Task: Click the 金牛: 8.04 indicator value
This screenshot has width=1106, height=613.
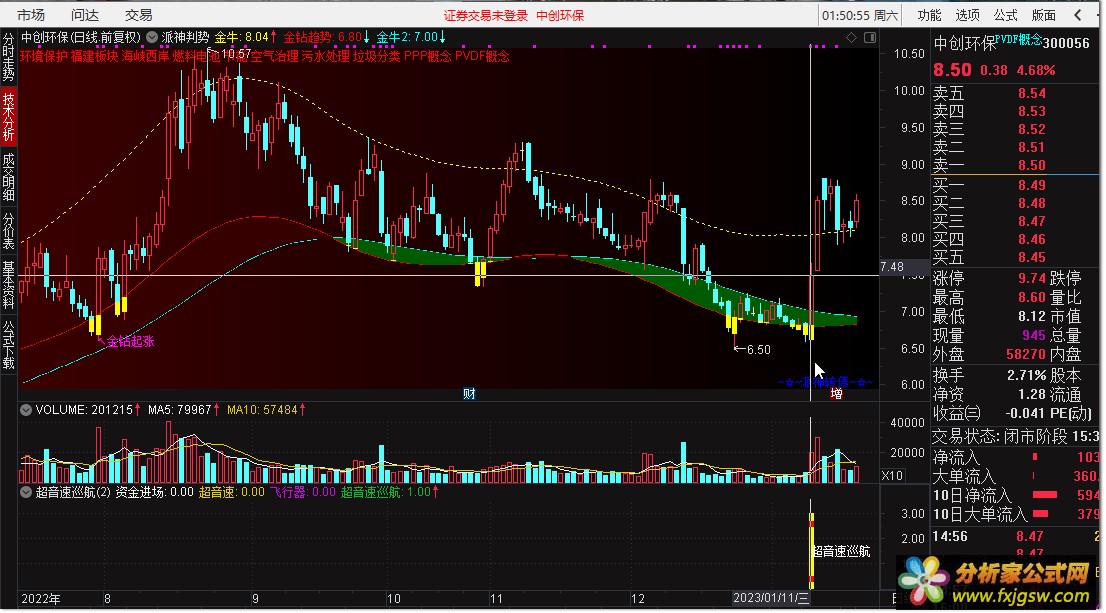Action: pyautogui.click(x=245, y=37)
